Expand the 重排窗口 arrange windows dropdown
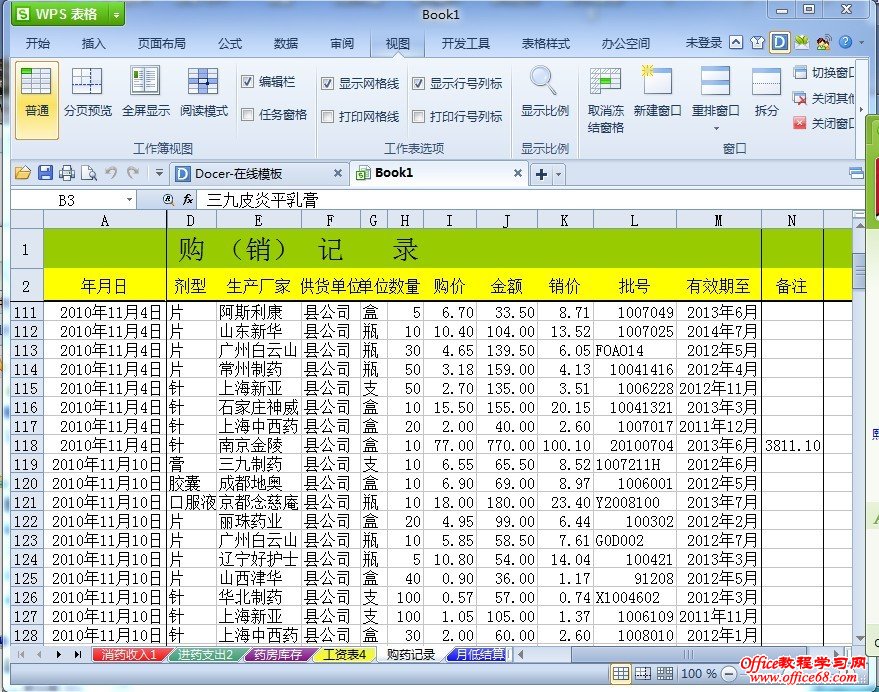This screenshot has height=692, width=879. tap(716, 128)
